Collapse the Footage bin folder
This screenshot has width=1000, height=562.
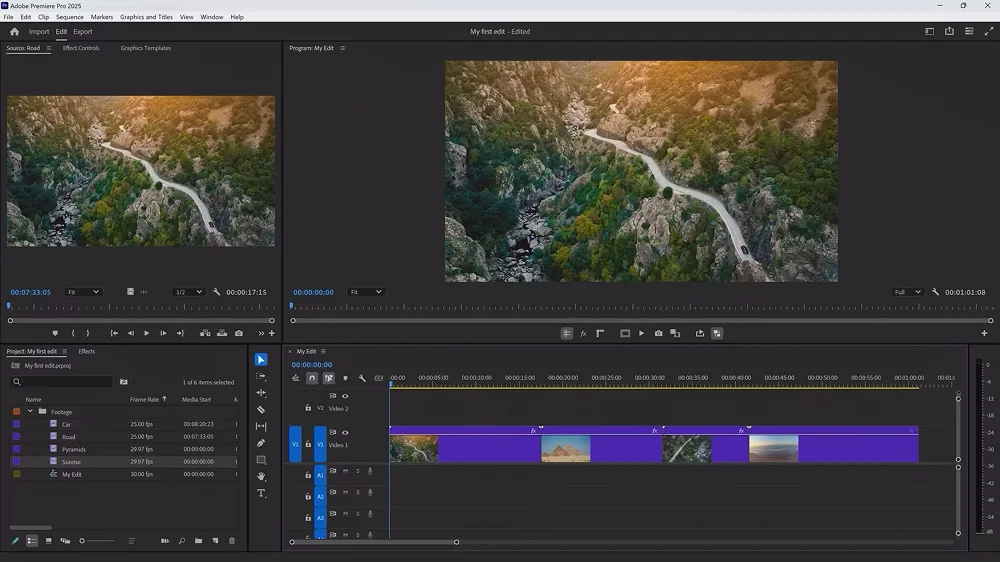[x=30, y=412]
